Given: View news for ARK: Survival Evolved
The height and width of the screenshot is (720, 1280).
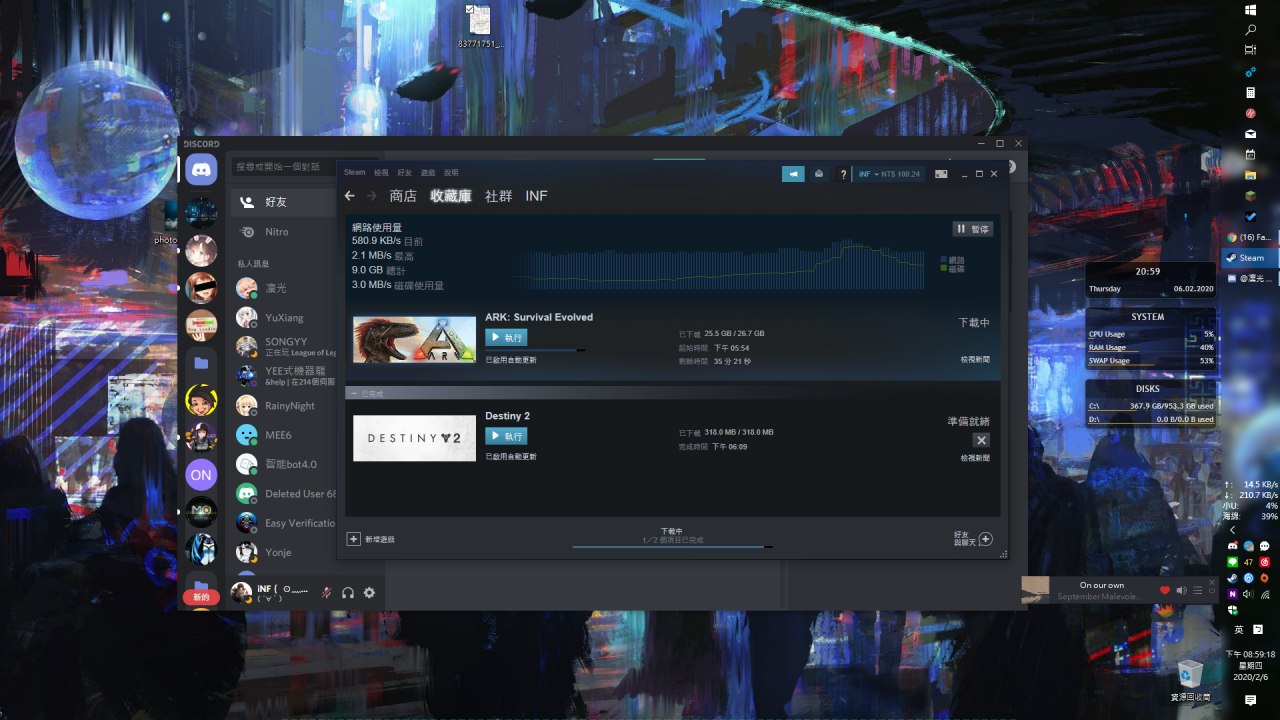Looking at the screenshot, I should (x=975, y=359).
